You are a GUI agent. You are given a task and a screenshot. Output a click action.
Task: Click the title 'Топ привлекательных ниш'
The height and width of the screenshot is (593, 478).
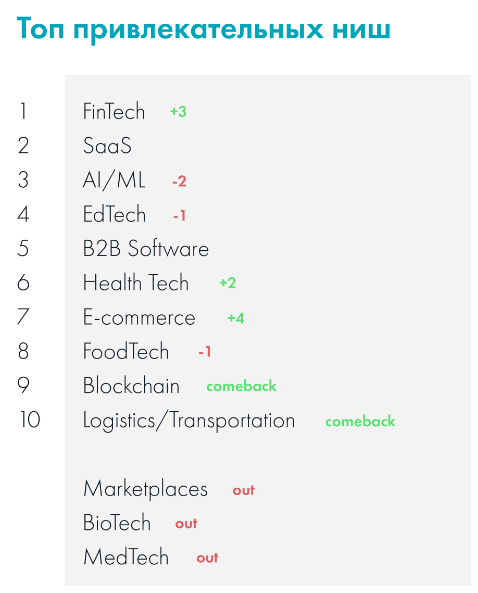[x=203, y=29]
